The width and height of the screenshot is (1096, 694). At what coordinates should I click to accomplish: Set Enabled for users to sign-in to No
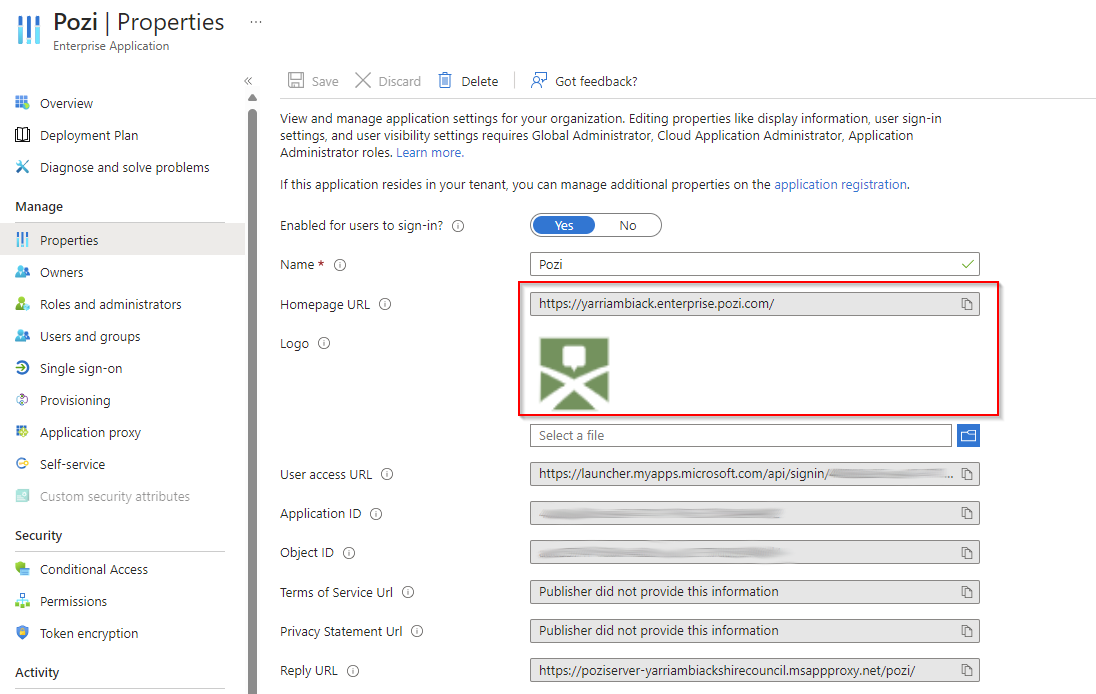pyautogui.click(x=628, y=225)
